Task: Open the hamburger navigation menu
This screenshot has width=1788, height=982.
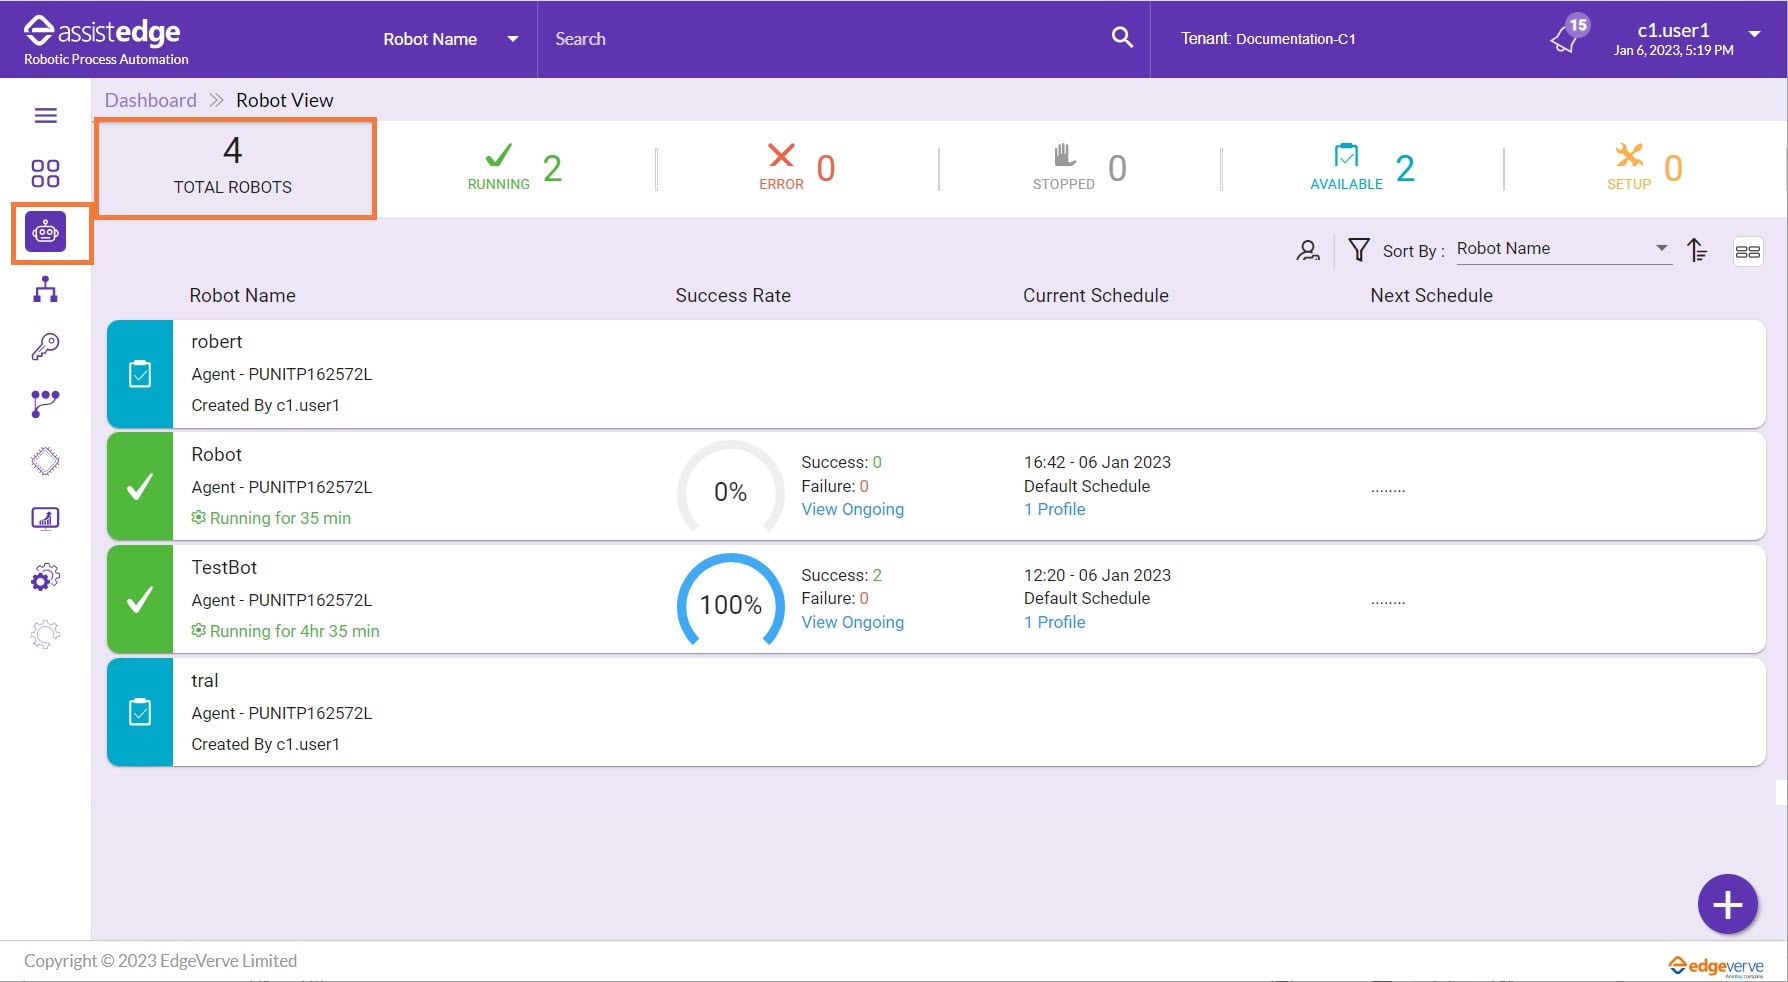Action: click(x=46, y=116)
